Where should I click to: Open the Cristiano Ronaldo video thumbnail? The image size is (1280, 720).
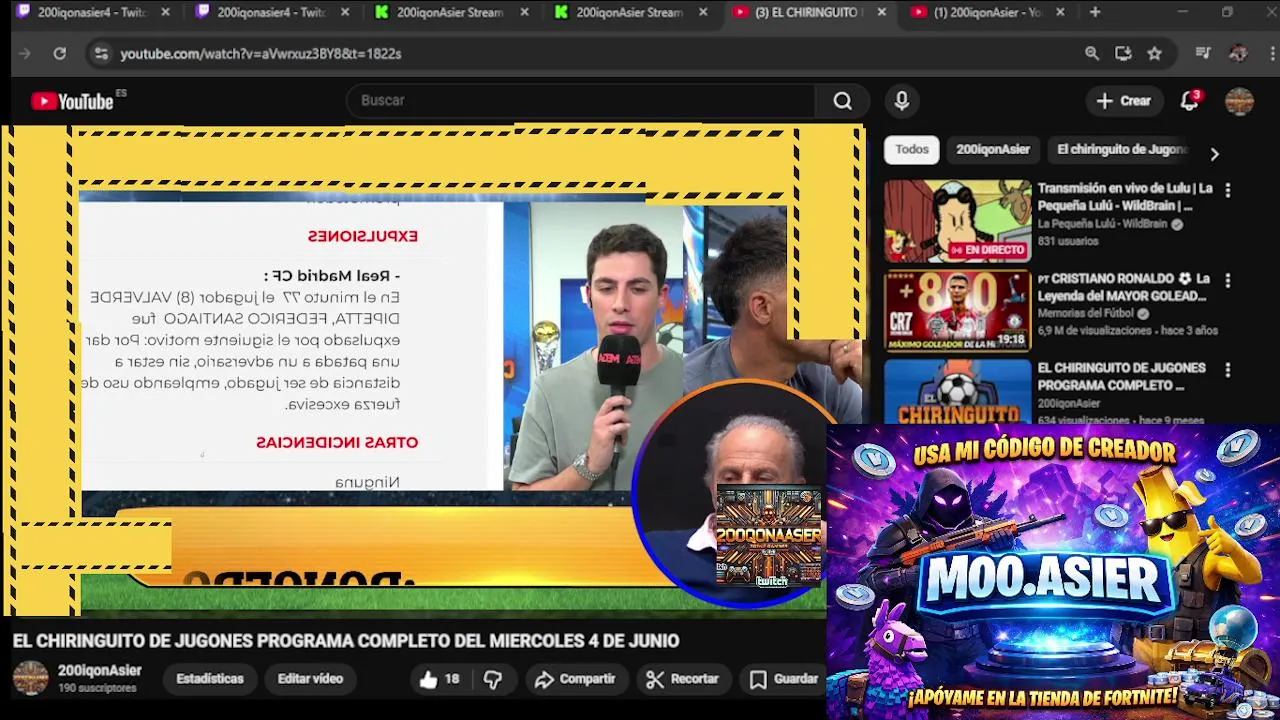957,311
